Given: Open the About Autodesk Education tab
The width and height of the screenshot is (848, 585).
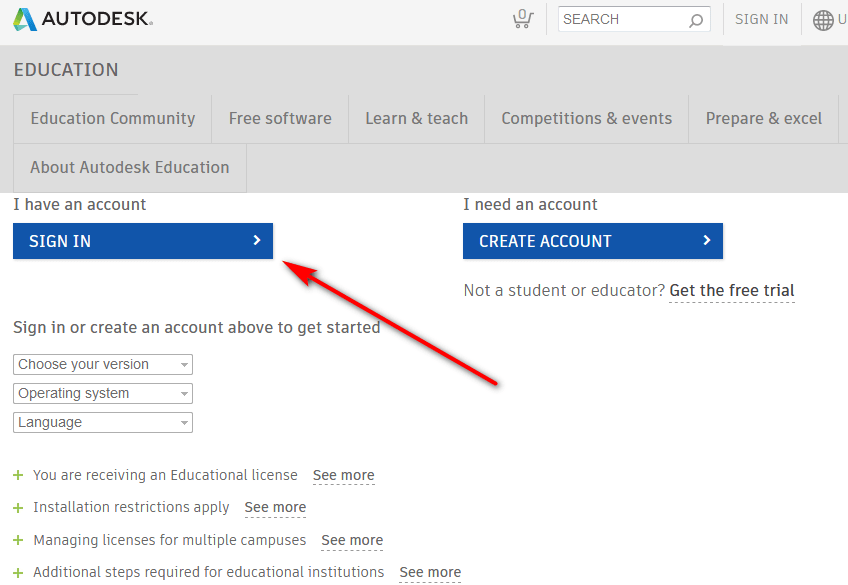Looking at the screenshot, I should [x=128, y=167].
